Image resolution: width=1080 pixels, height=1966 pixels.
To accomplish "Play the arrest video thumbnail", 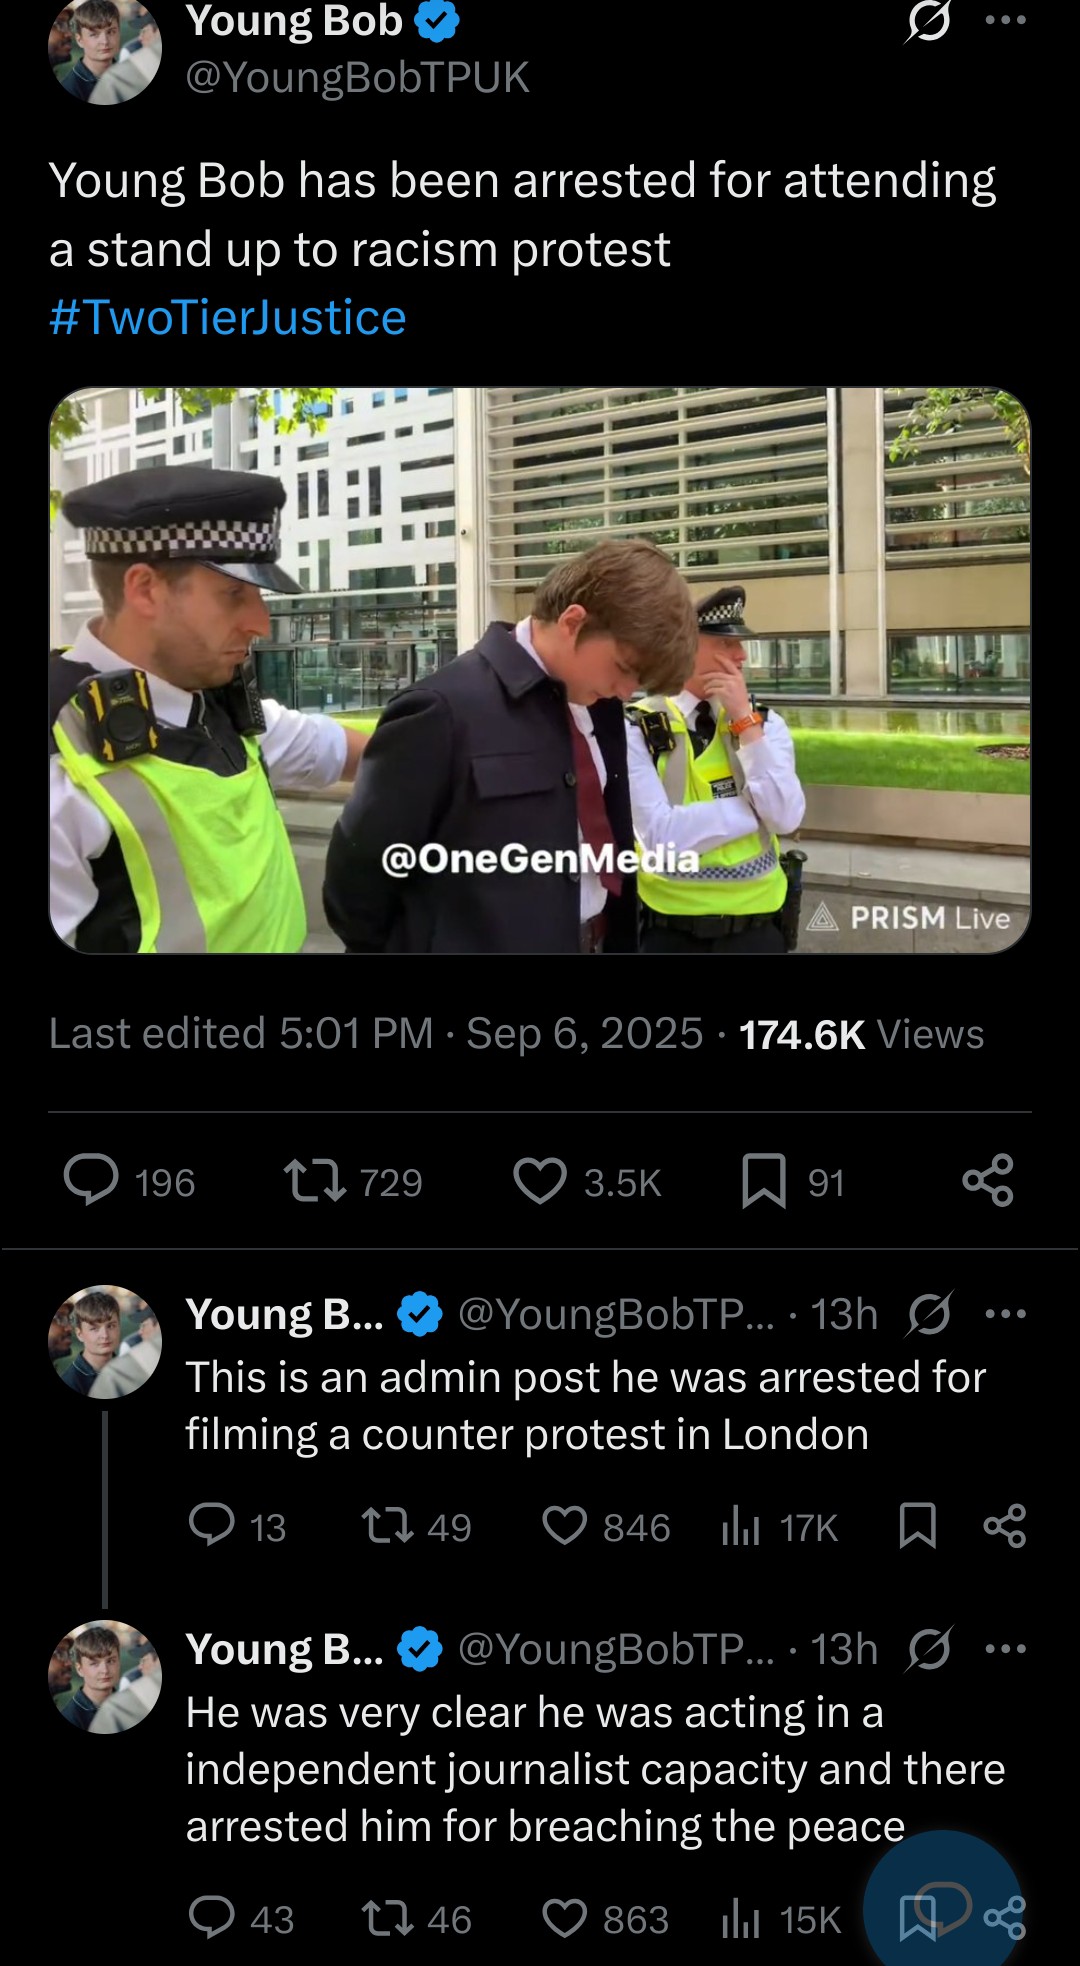I will point(539,670).
